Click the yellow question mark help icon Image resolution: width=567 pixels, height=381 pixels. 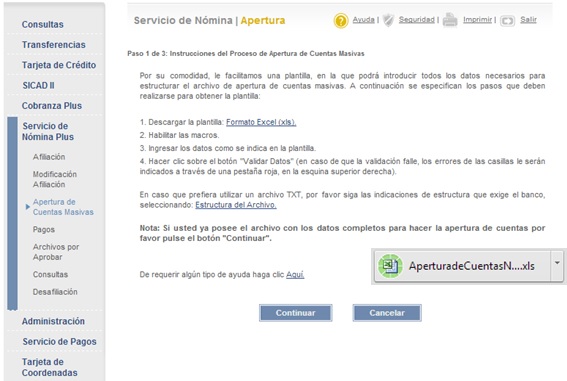click(x=341, y=21)
